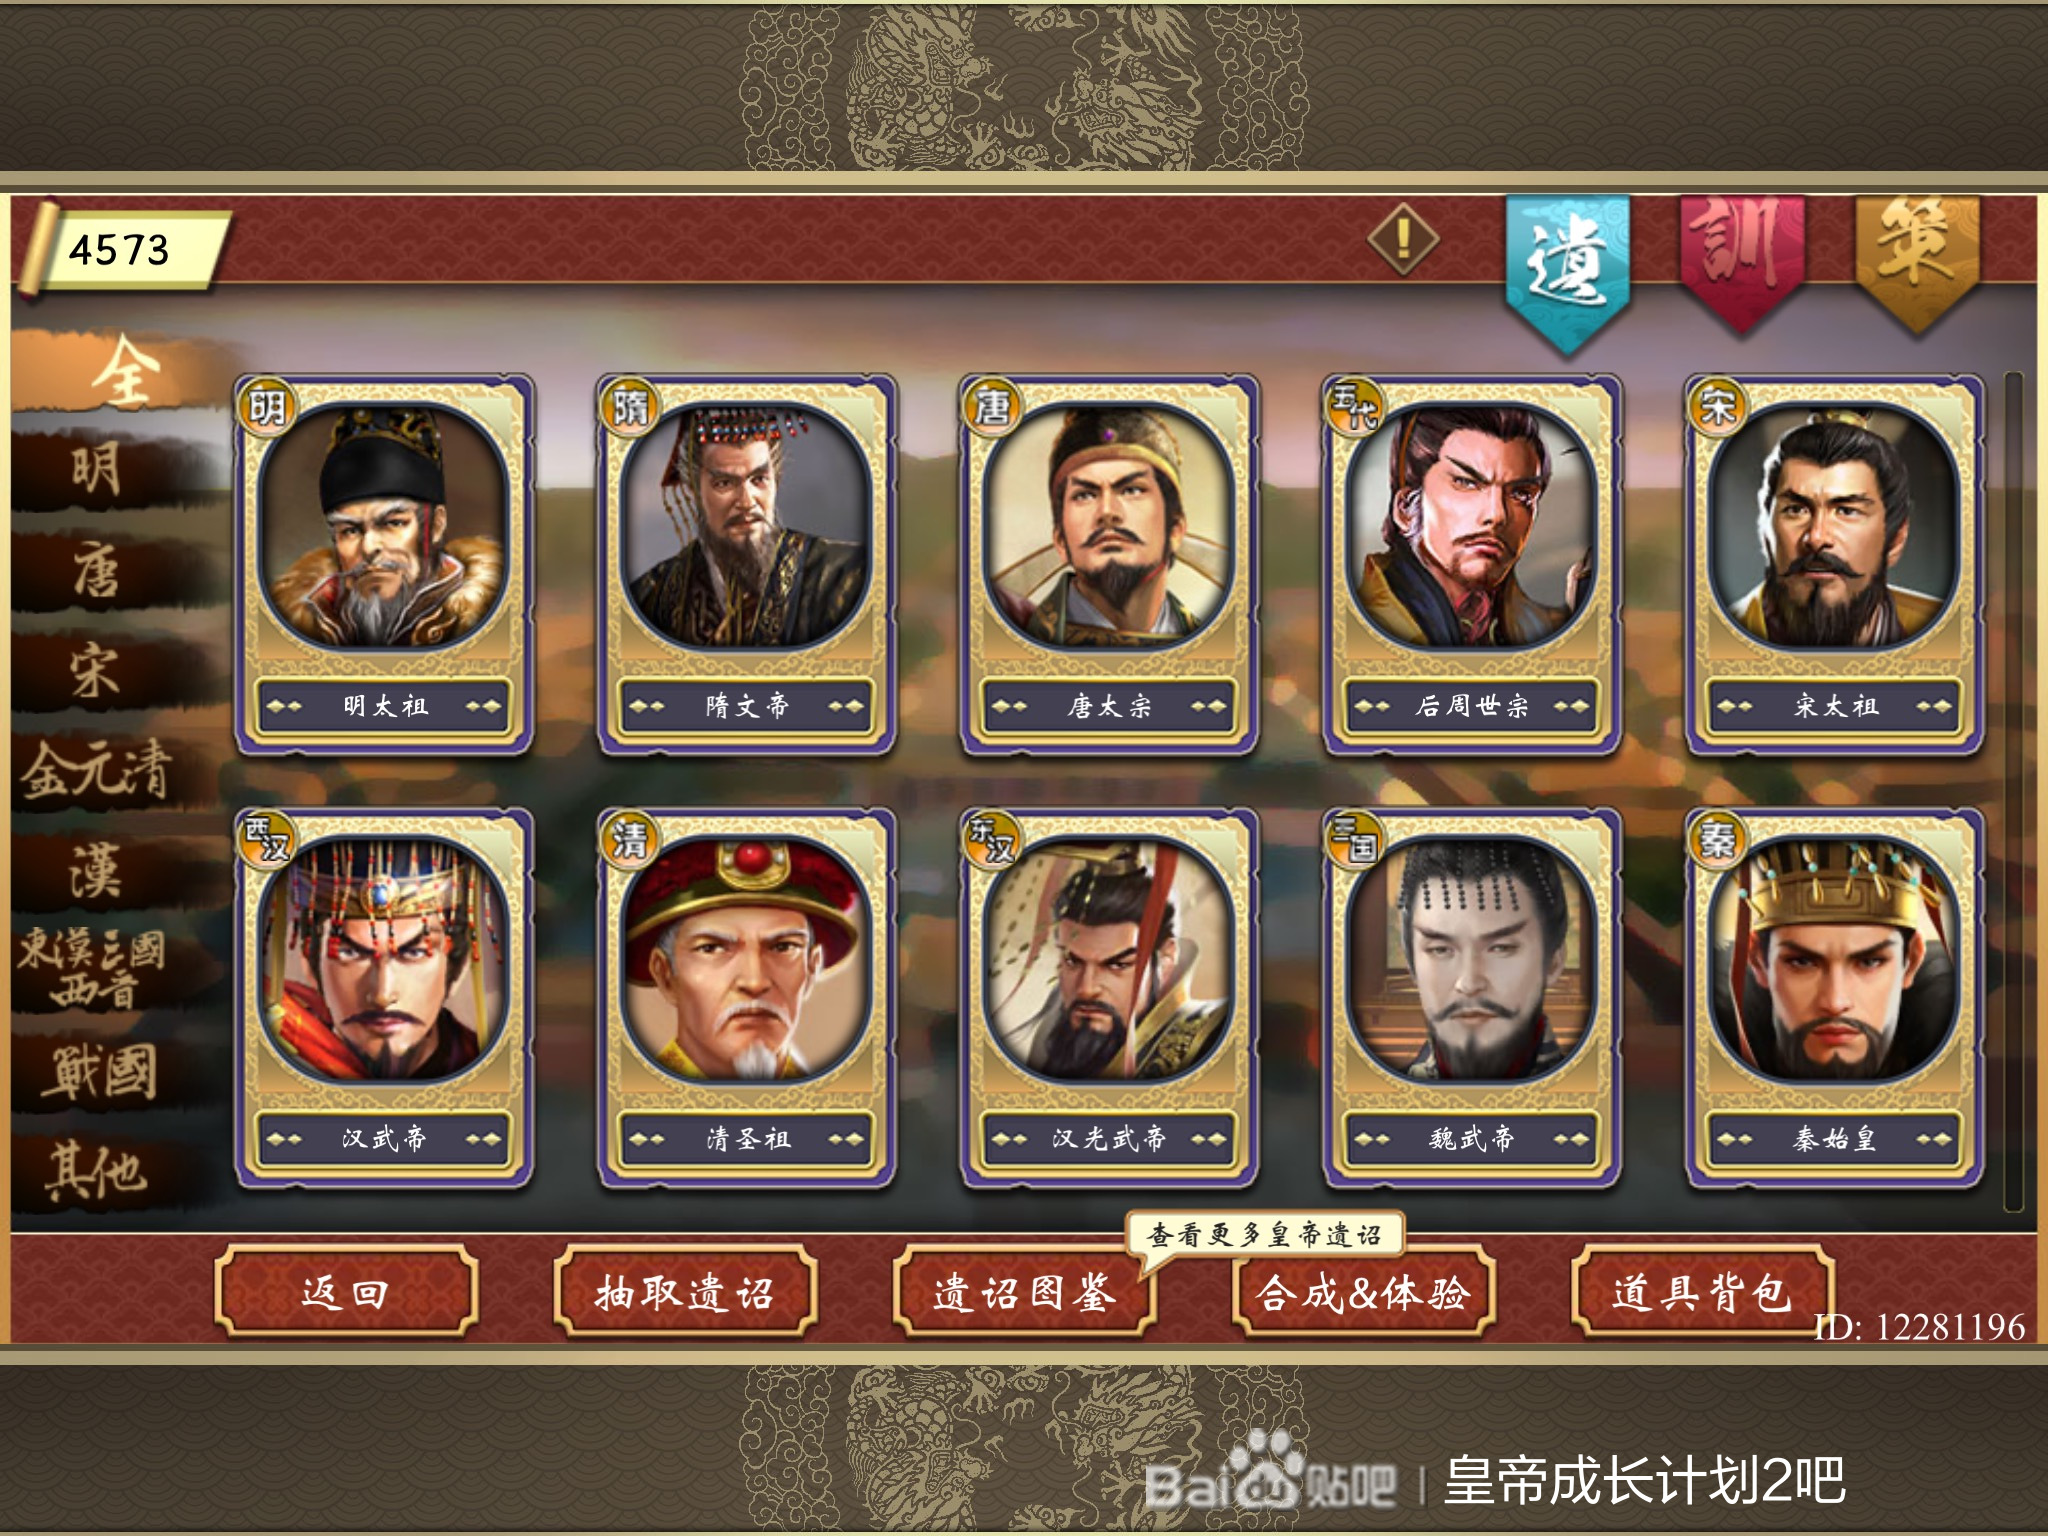
Task: Open 道具背包 item backpack
Action: tap(1702, 1292)
